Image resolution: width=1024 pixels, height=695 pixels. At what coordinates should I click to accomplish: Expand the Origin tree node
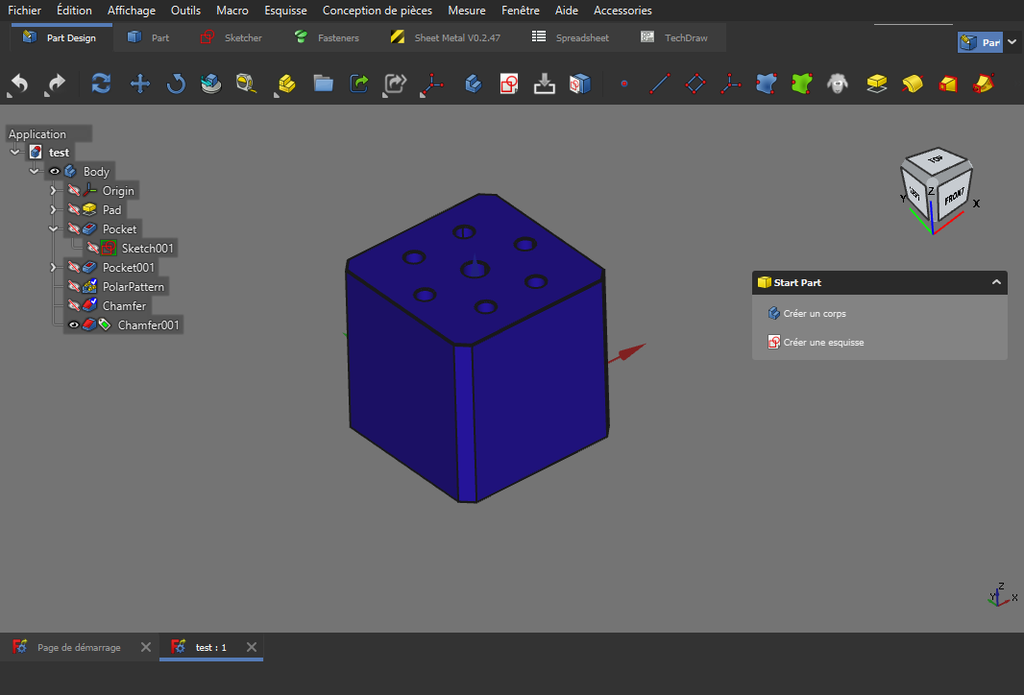coord(54,191)
